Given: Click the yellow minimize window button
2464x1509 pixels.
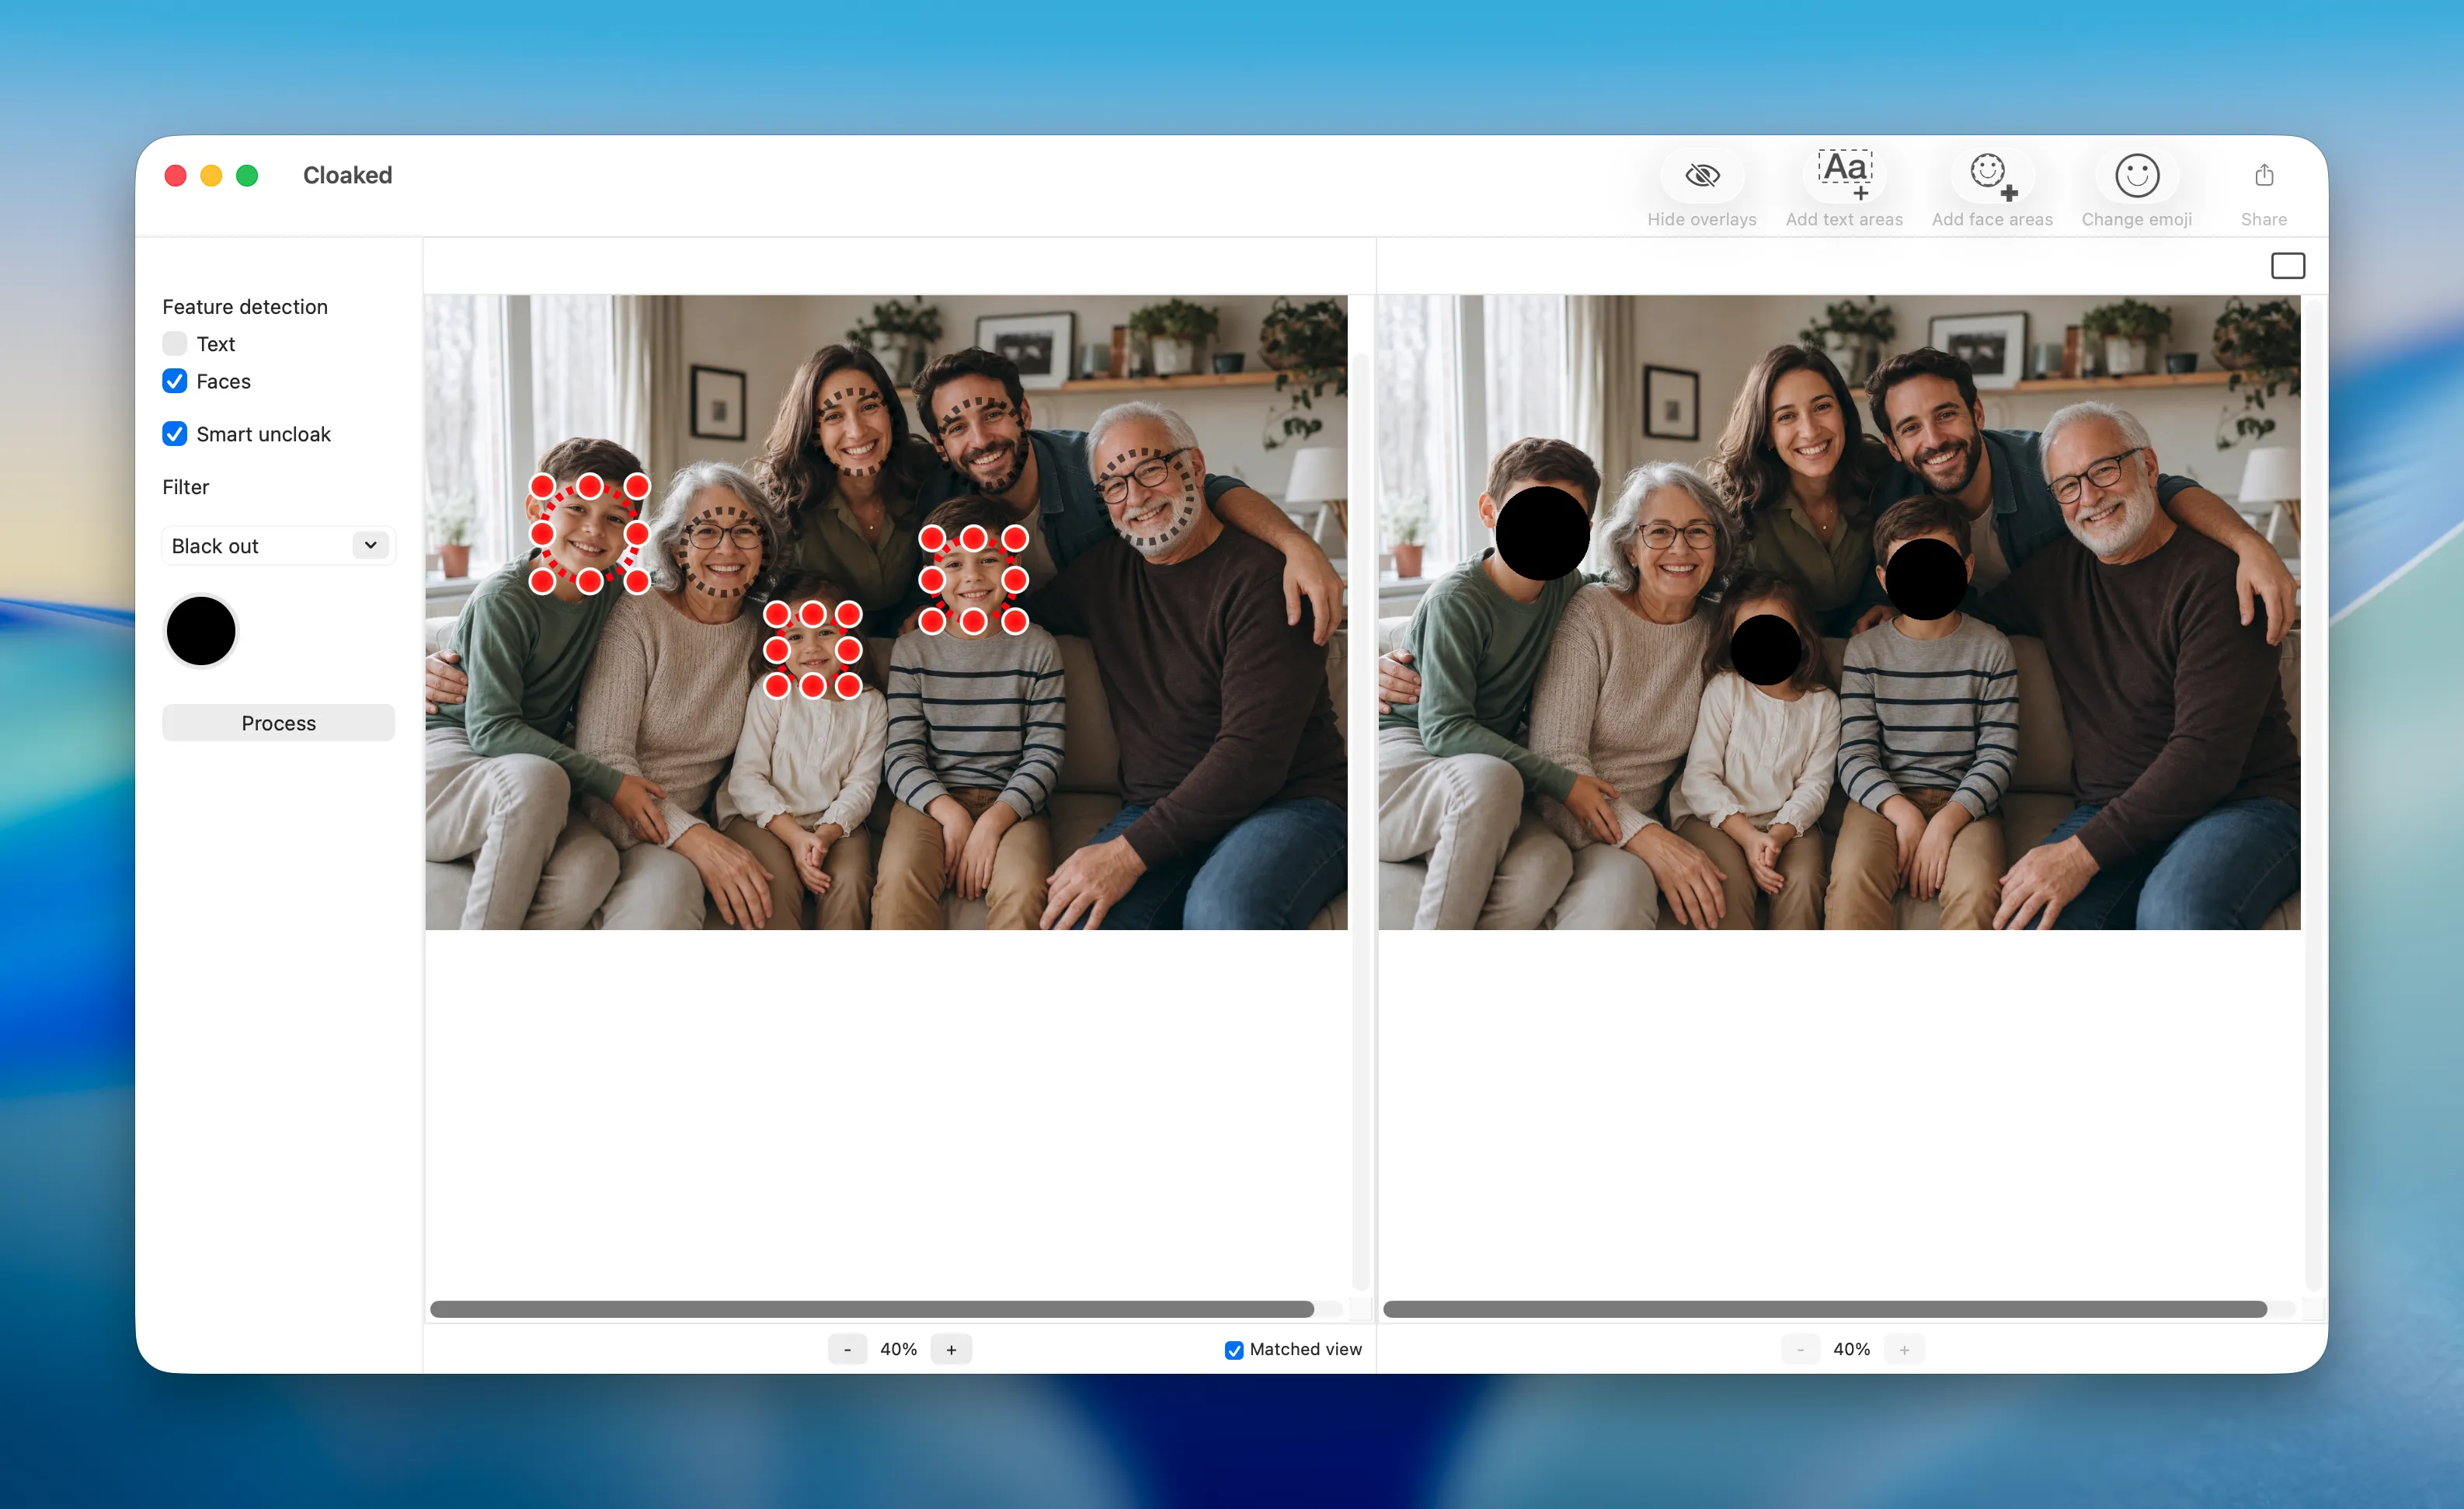Looking at the screenshot, I should 211,176.
